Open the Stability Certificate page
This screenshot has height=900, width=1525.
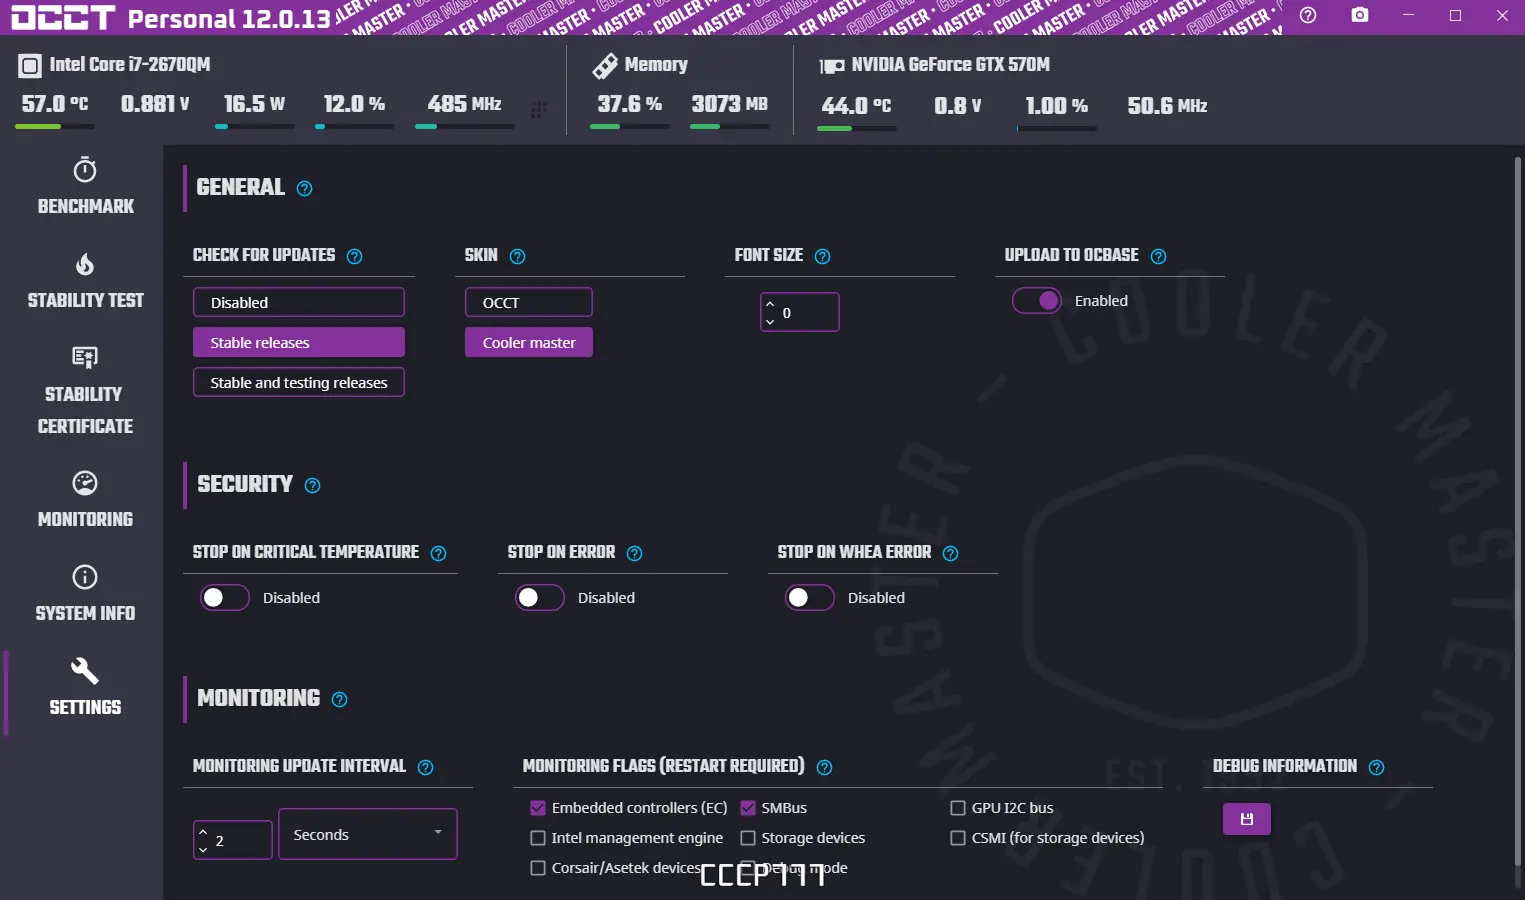(x=85, y=389)
